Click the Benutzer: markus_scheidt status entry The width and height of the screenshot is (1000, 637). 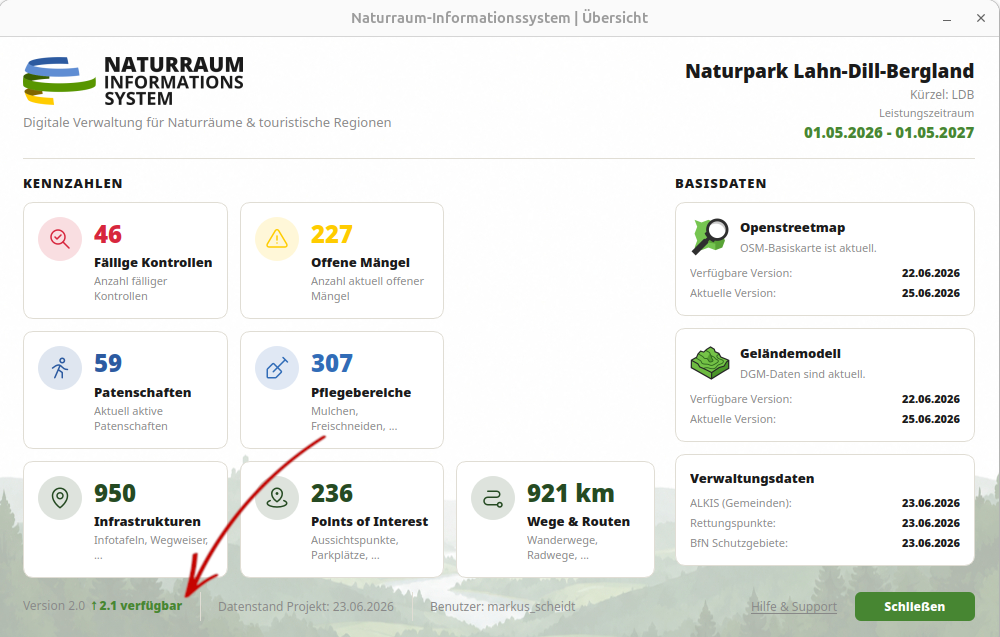coord(503,606)
